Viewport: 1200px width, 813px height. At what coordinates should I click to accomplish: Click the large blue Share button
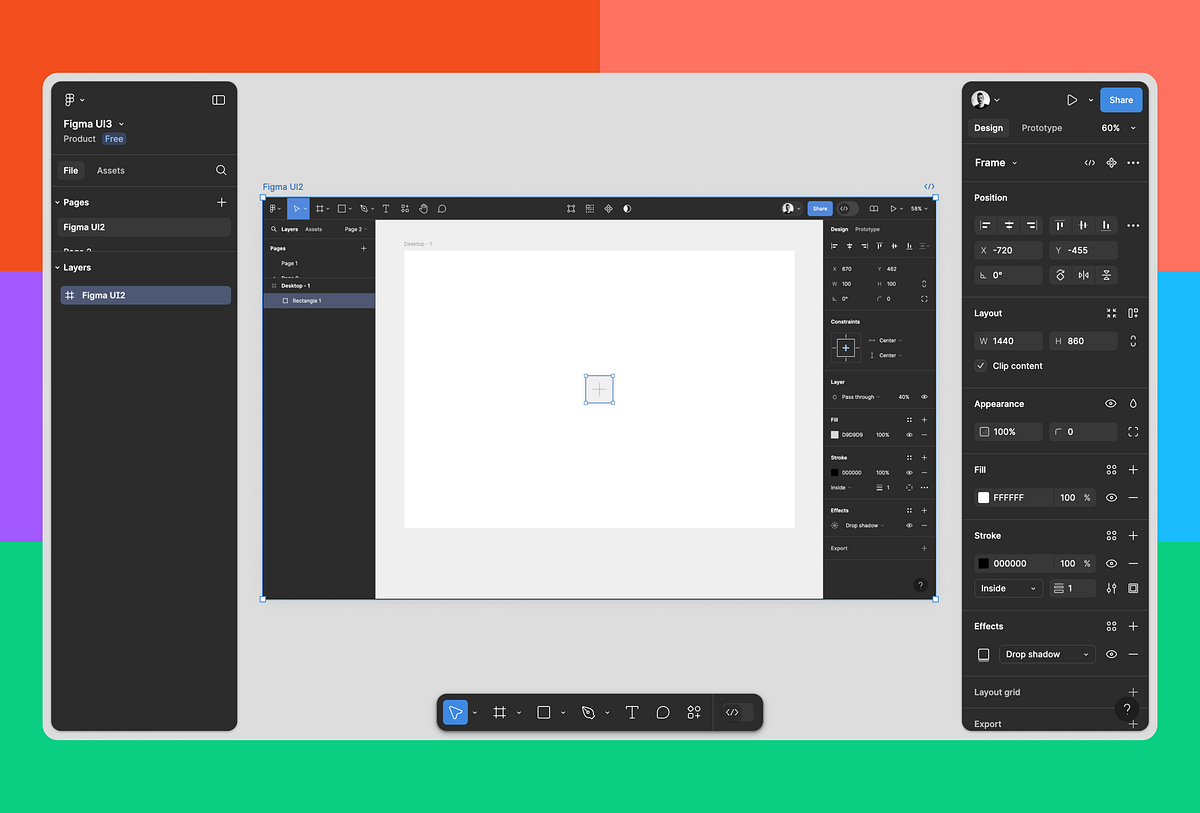1121,100
